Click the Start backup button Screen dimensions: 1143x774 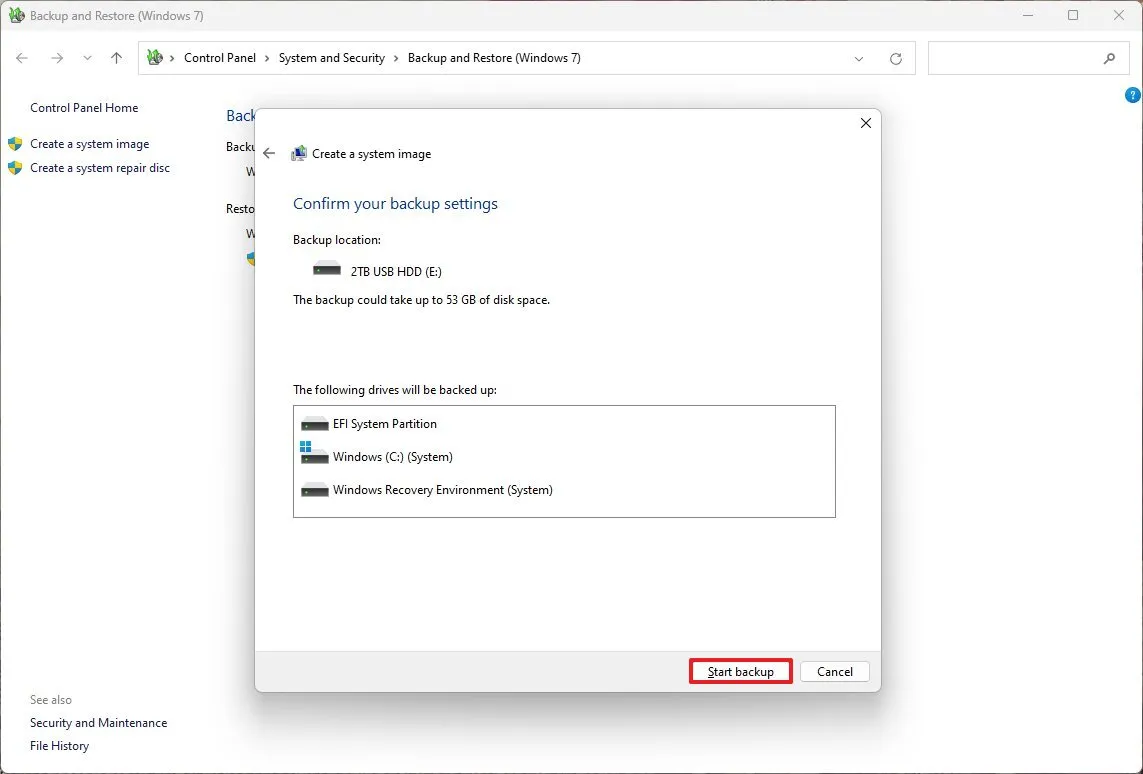740,671
